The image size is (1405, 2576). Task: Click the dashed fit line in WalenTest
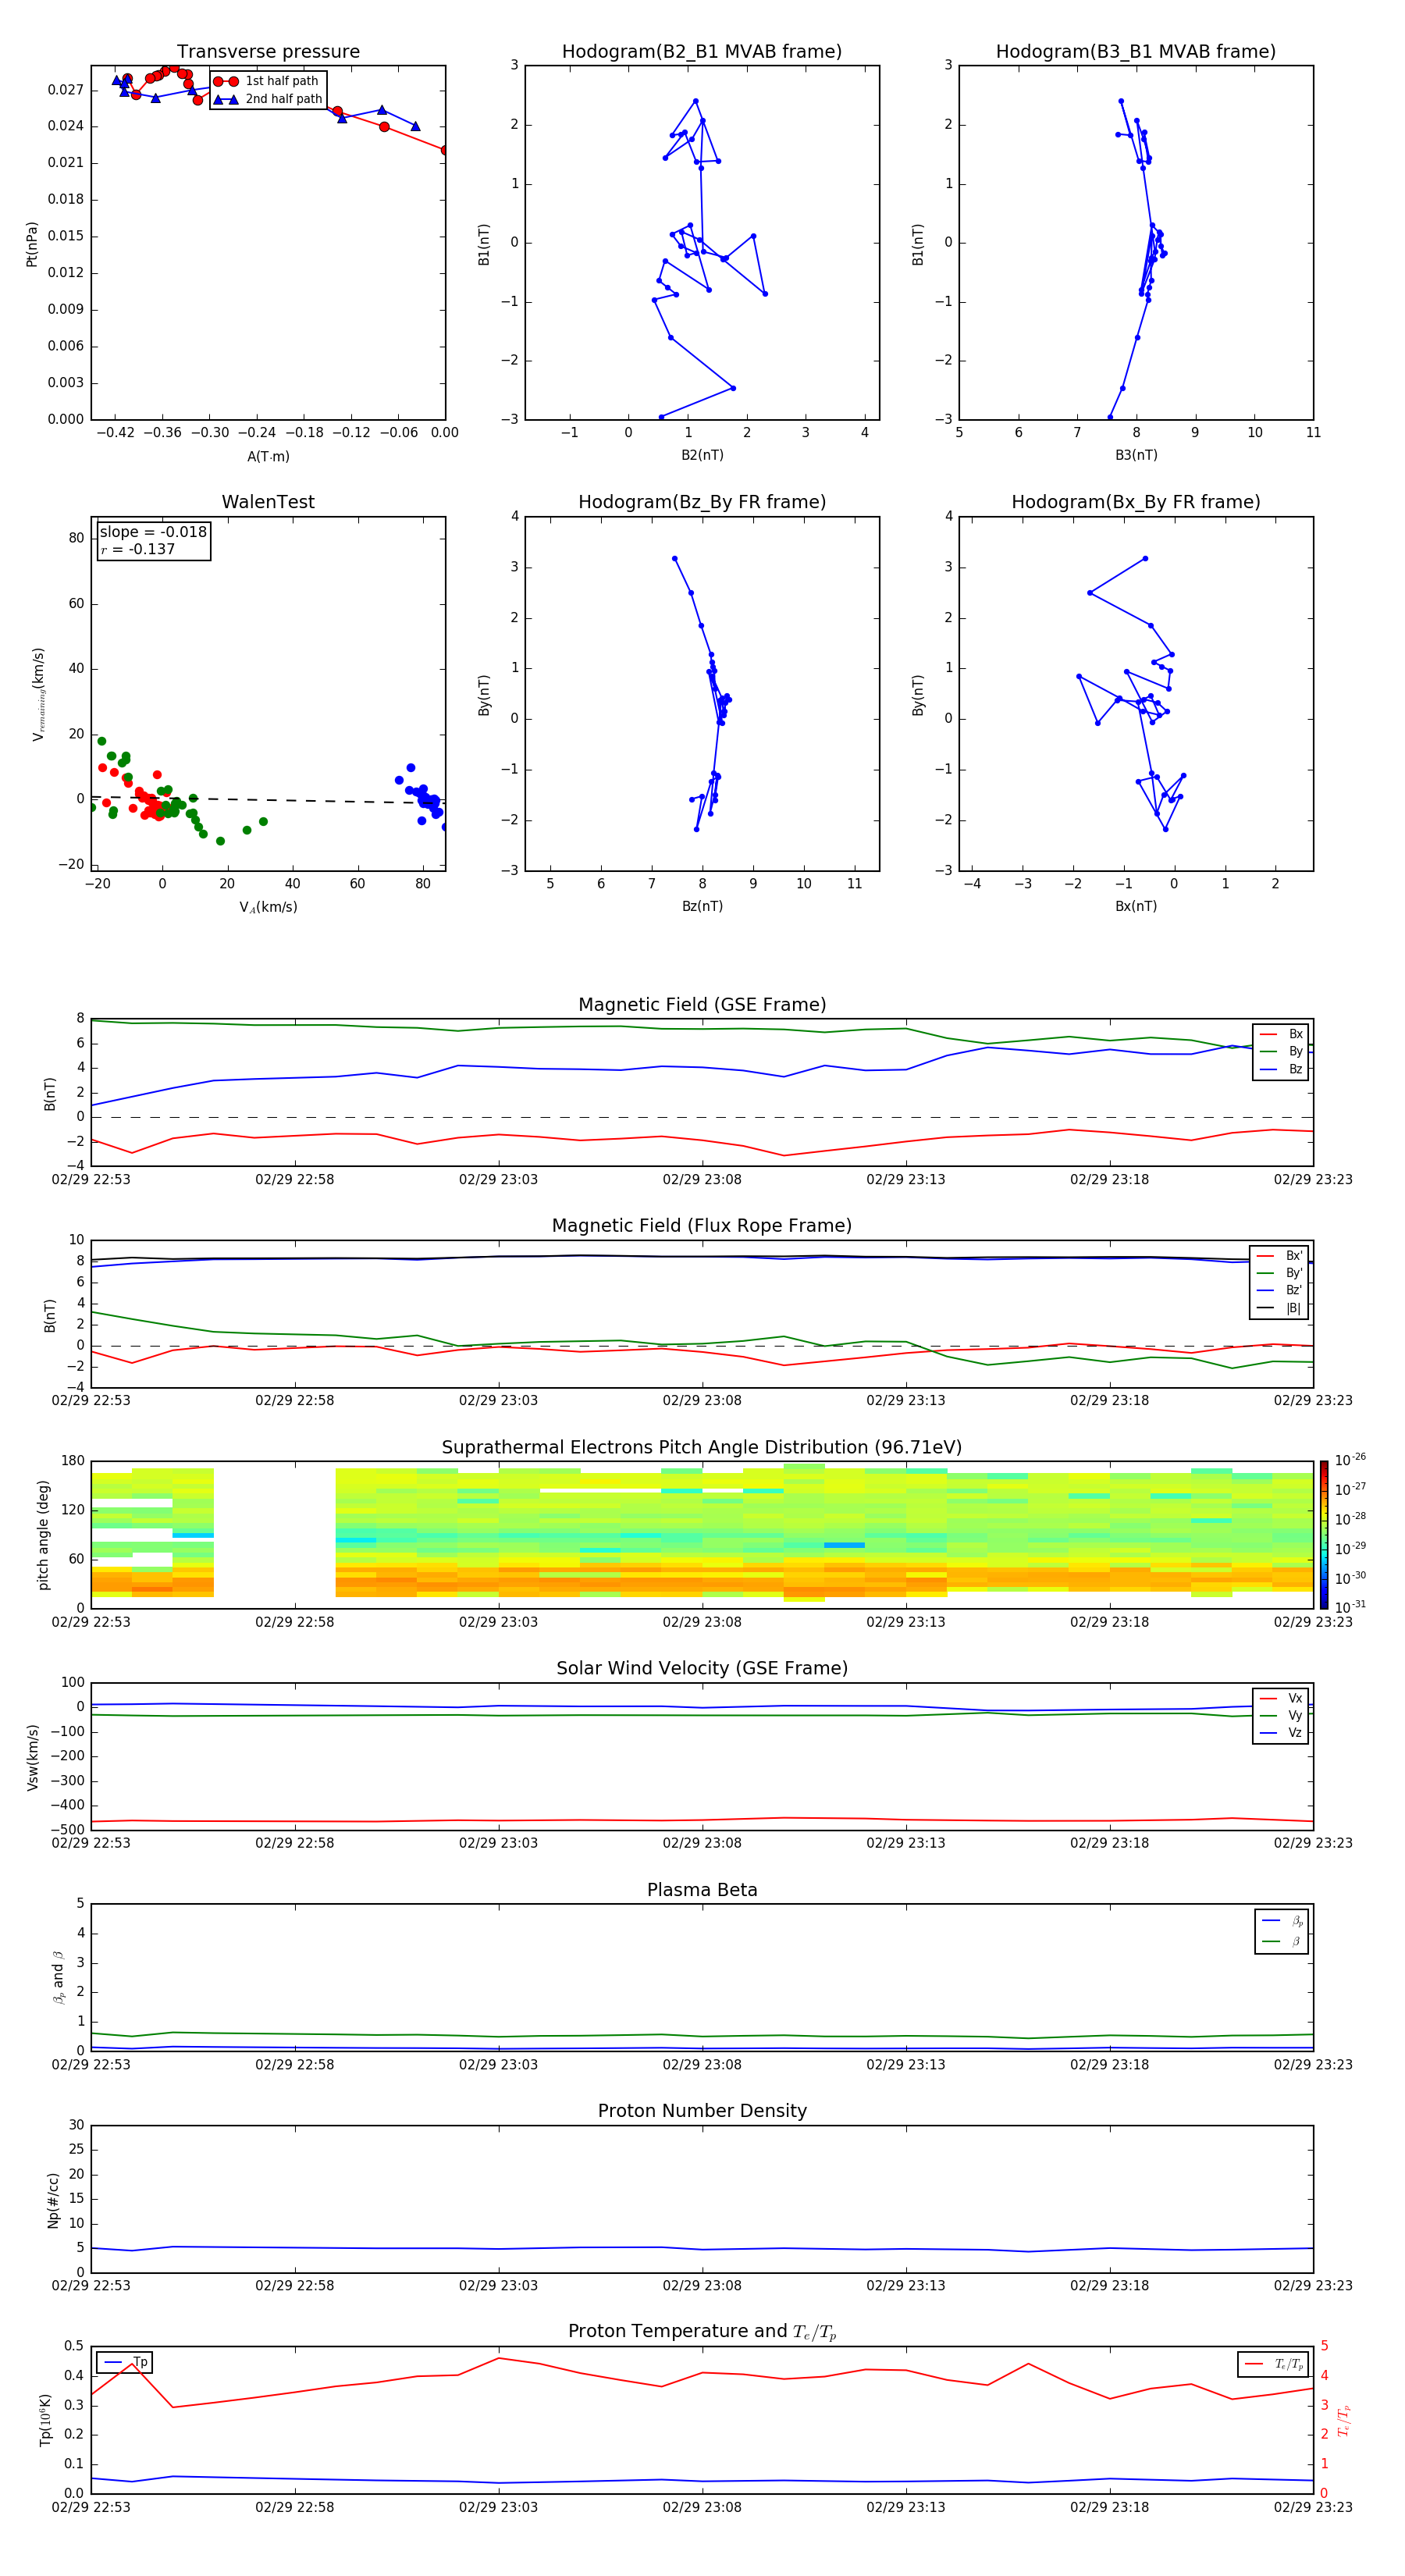coord(268,799)
